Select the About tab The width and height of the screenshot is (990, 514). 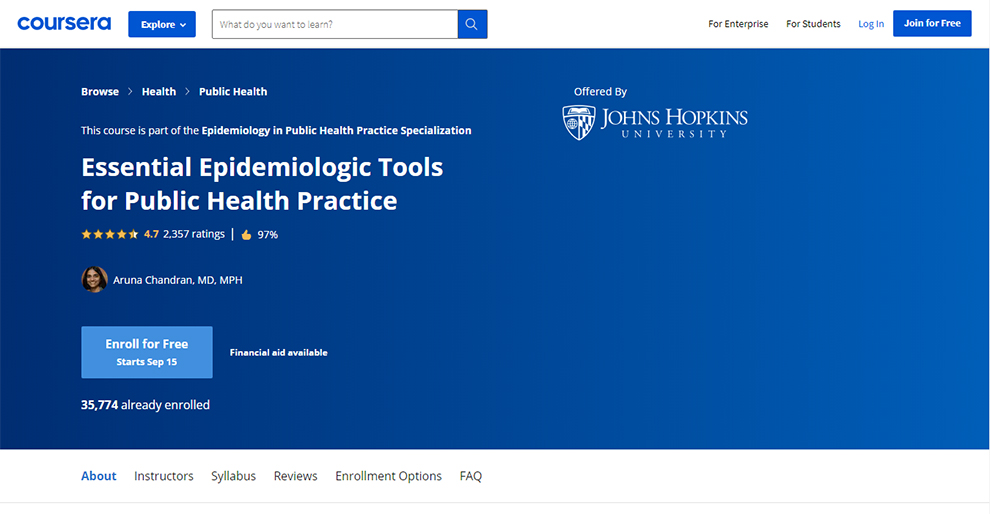(98, 476)
